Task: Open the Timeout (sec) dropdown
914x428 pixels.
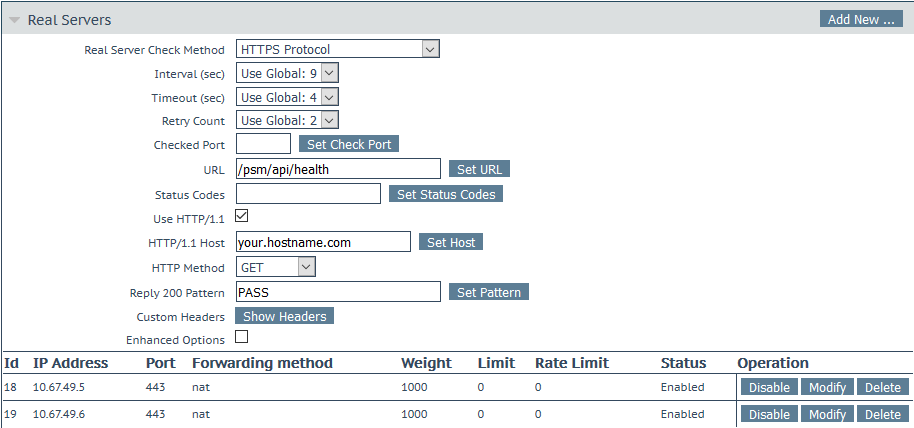Action: pos(287,97)
